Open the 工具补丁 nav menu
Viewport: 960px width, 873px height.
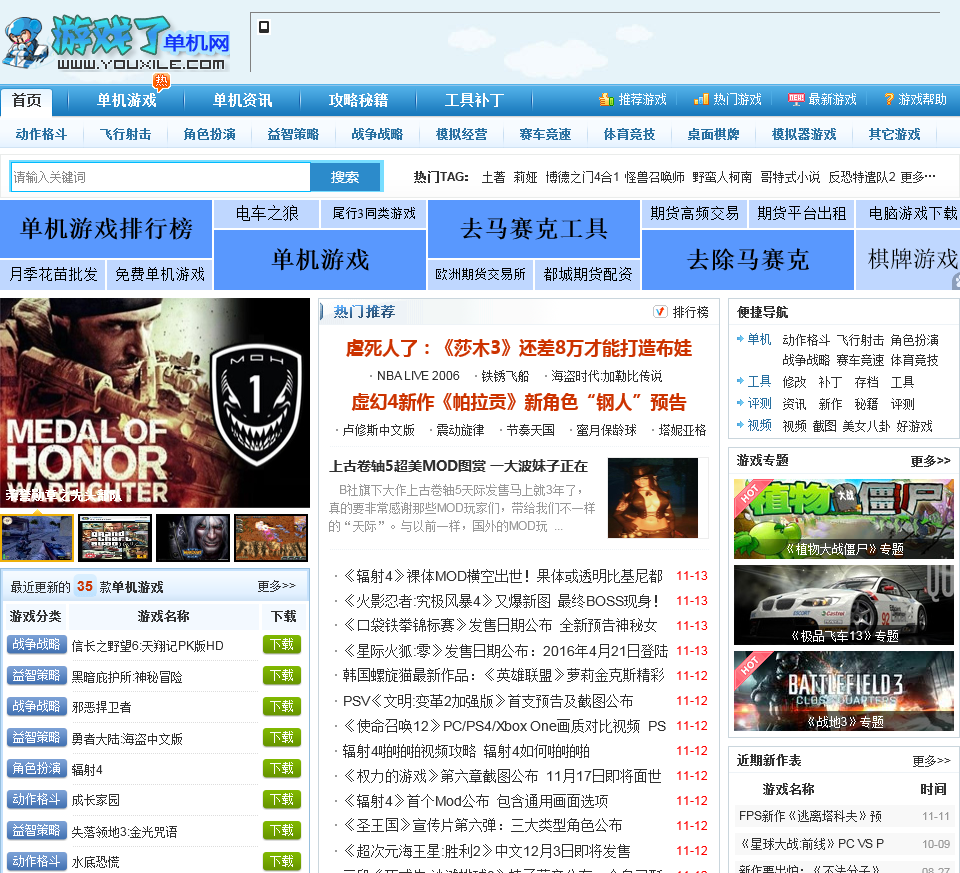pyautogui.click(x=474, y=100)
